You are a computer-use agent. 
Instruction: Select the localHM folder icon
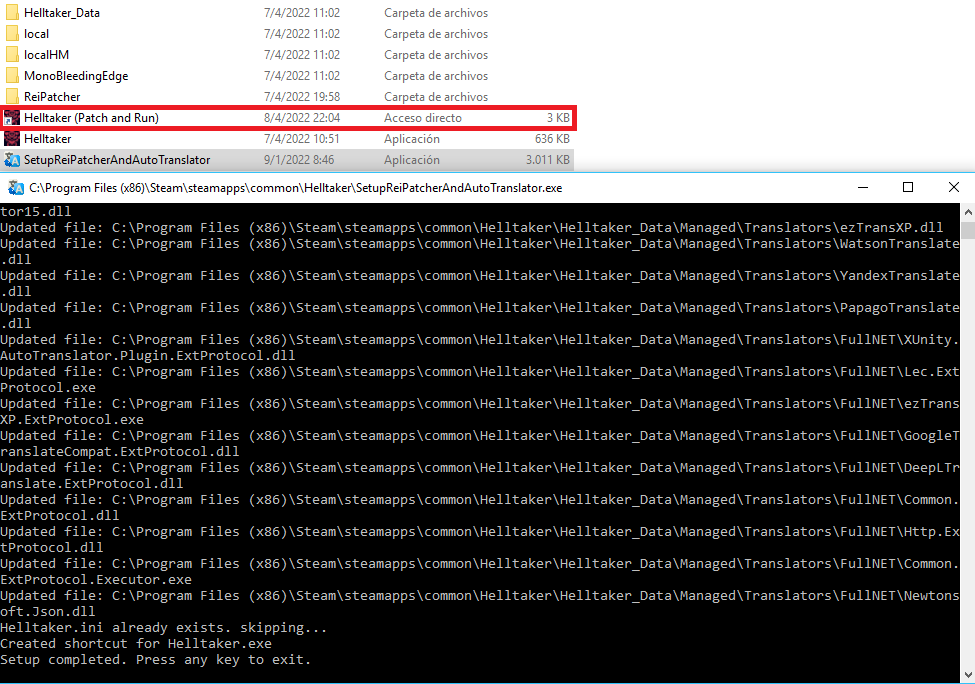(x=12, y=55)
